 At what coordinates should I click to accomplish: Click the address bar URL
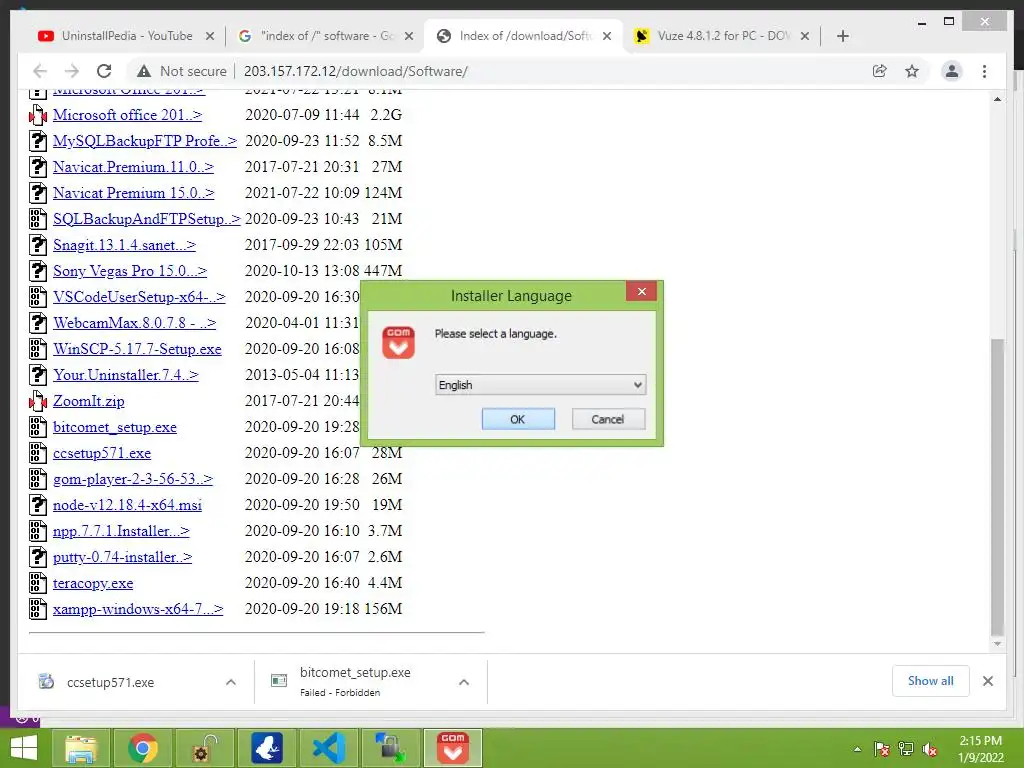[x=356, y=71]
